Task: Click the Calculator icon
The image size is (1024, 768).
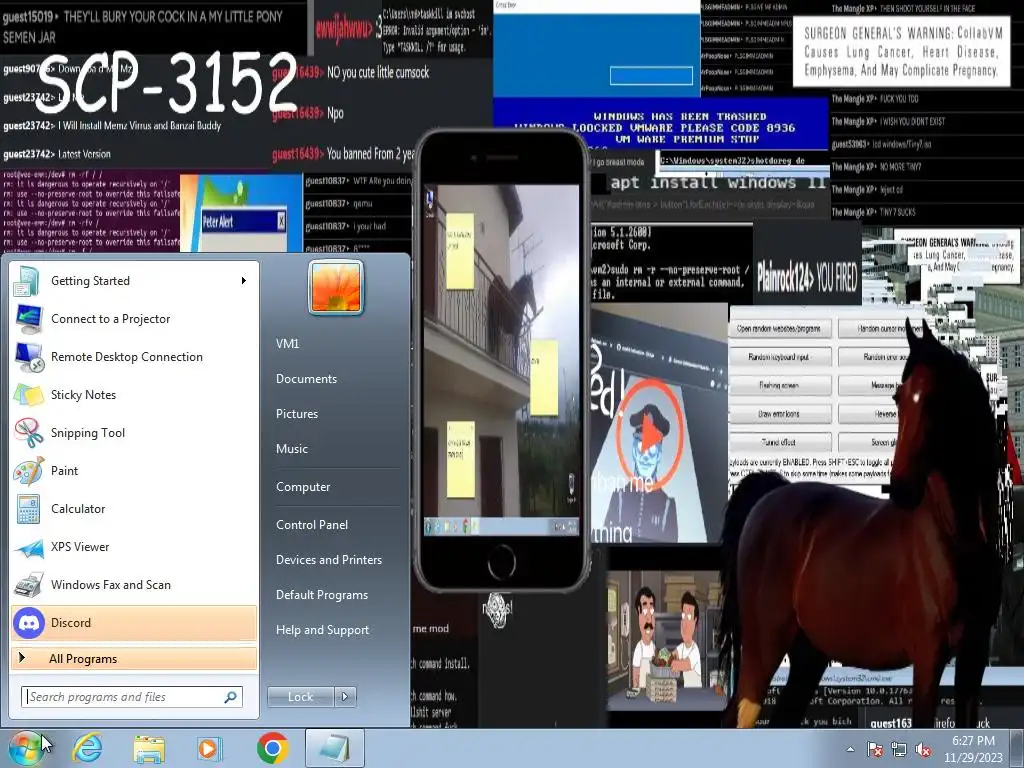Action: click(x=28, y=509)
